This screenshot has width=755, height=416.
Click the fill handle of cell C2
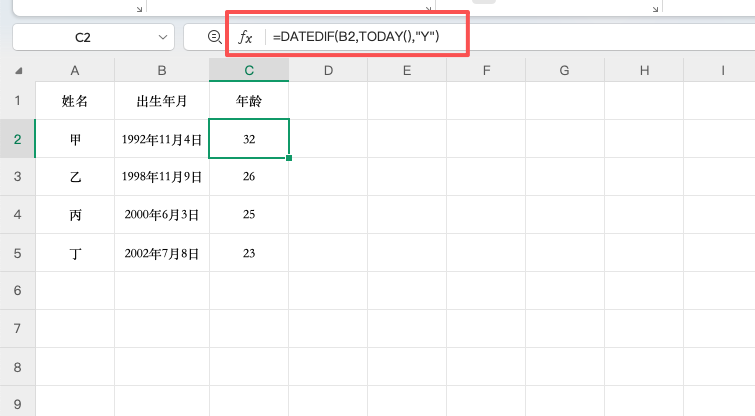[x=289, y=158]
